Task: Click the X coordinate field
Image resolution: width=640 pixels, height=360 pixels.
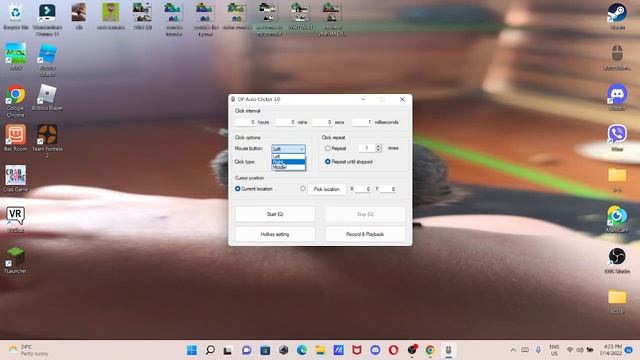Action: pos(362,189)
